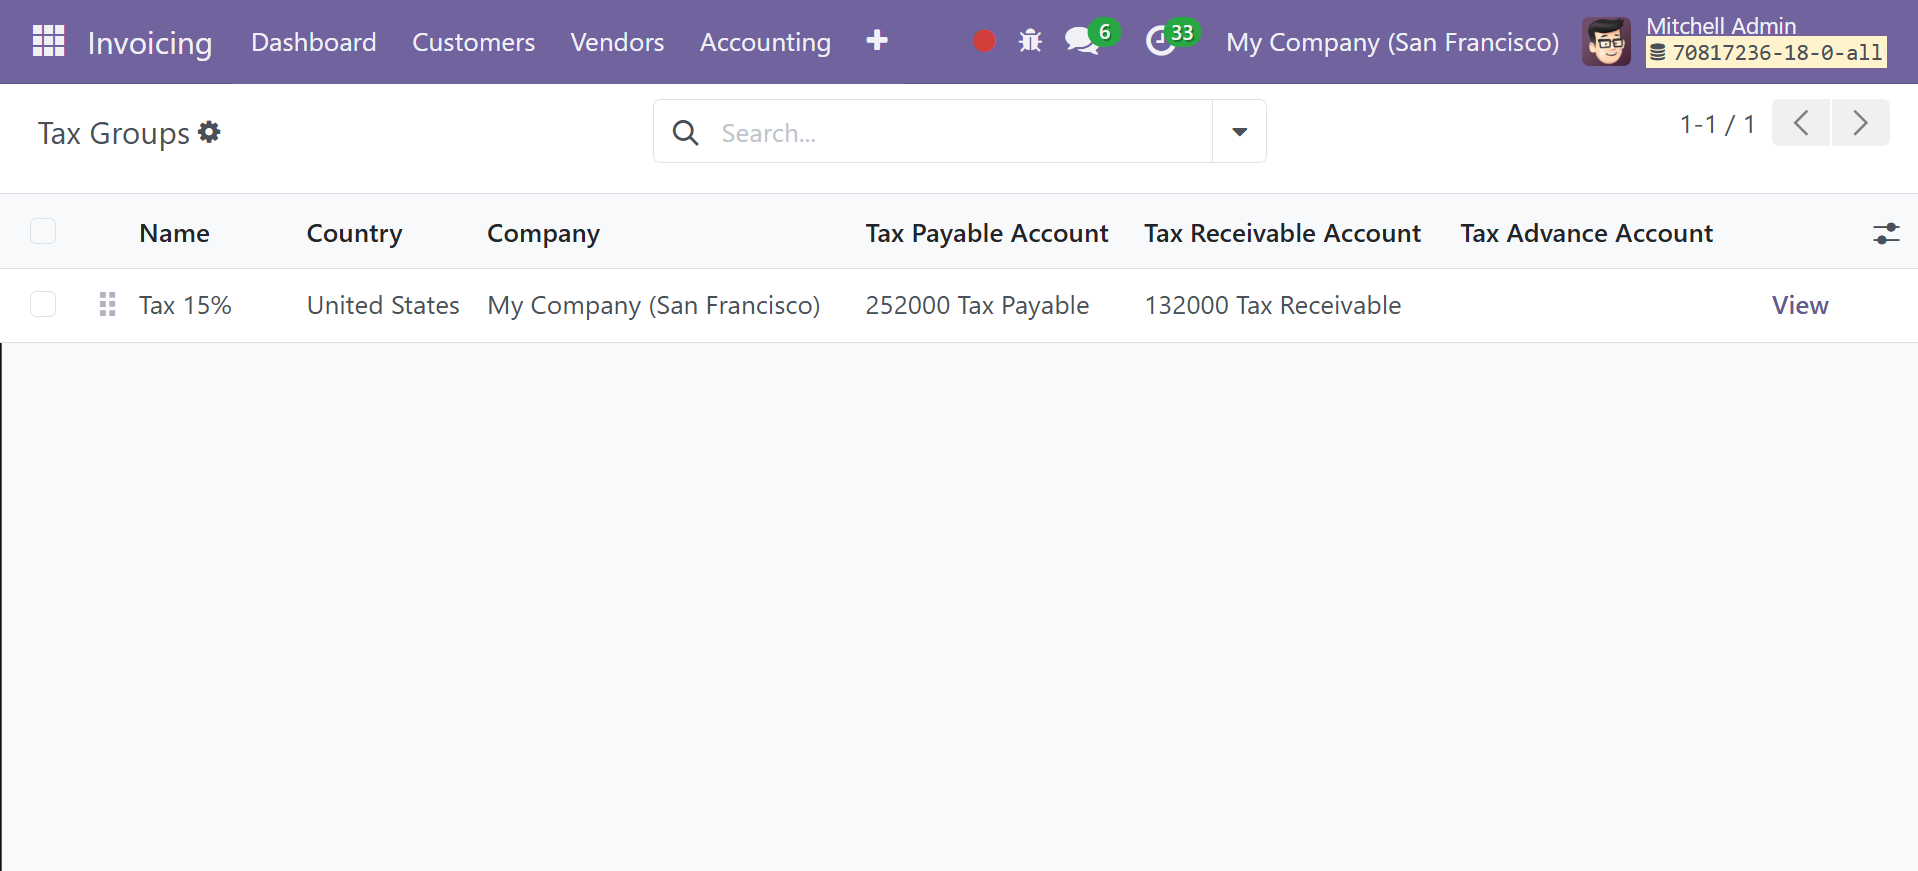Open optional columns settings icon
The width and height of the screenshot is (1918, 871).
click(x=1886, y=233)
